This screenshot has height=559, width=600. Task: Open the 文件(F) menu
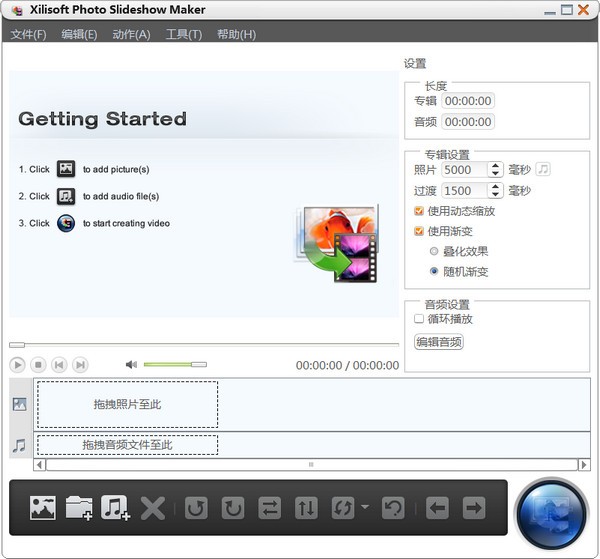[x=28, y=34]
